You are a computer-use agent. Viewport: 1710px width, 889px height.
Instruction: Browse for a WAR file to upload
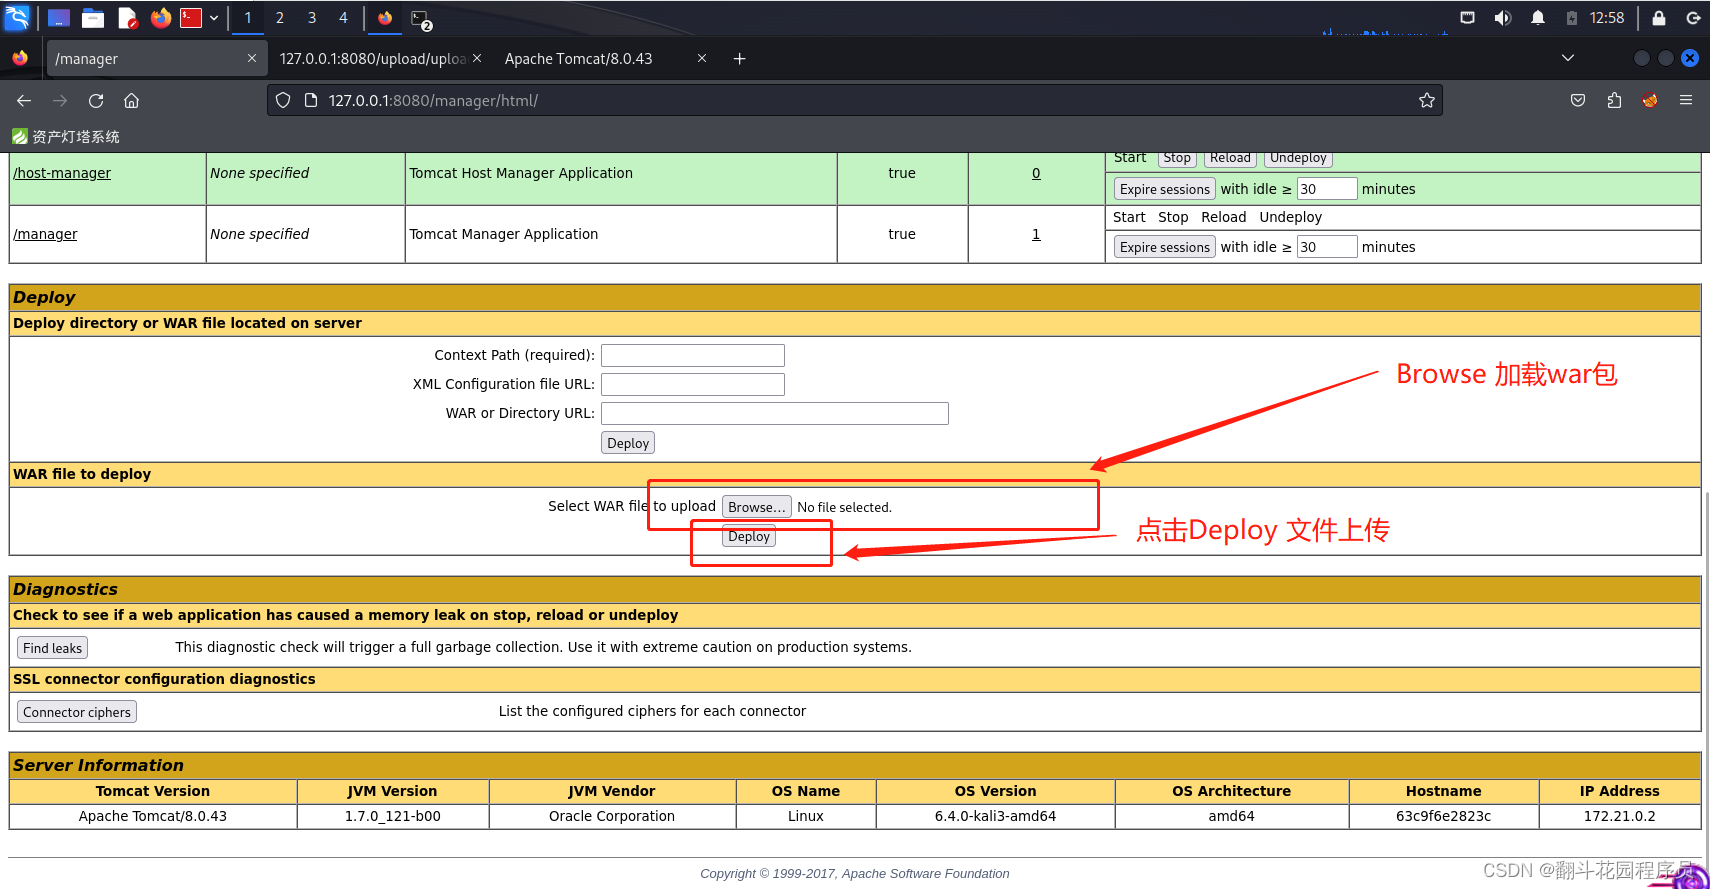tap(757, 507)
